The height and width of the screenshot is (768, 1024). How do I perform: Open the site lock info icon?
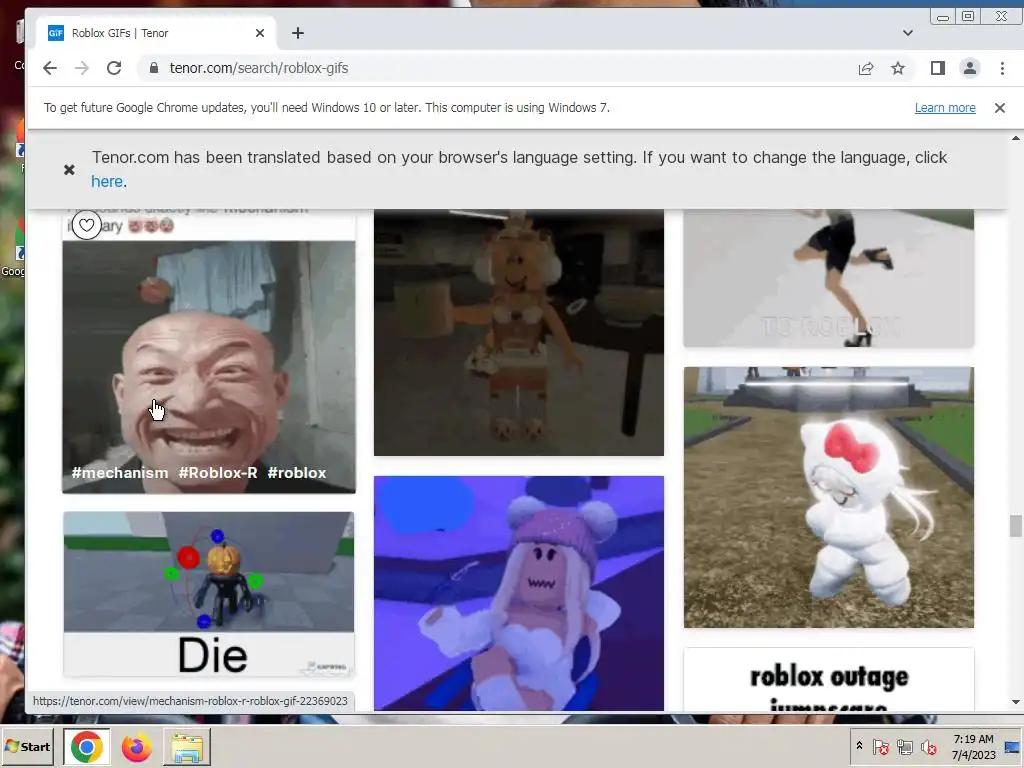click(x=154, y=68)
